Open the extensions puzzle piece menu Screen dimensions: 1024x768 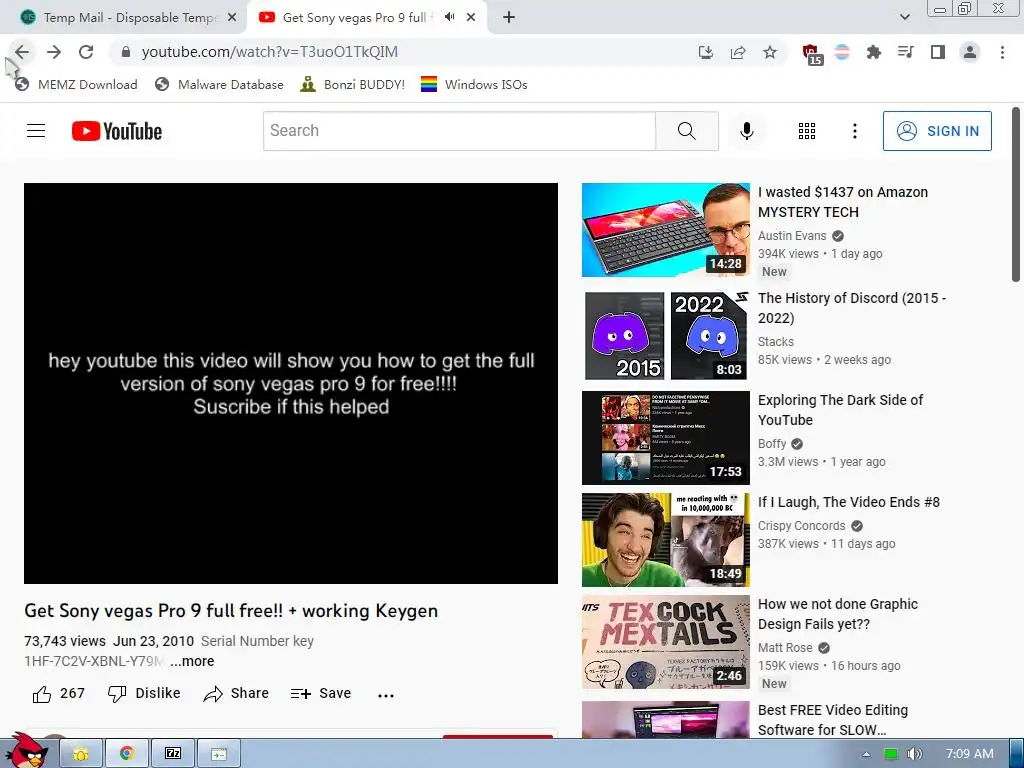pos(874,52)
